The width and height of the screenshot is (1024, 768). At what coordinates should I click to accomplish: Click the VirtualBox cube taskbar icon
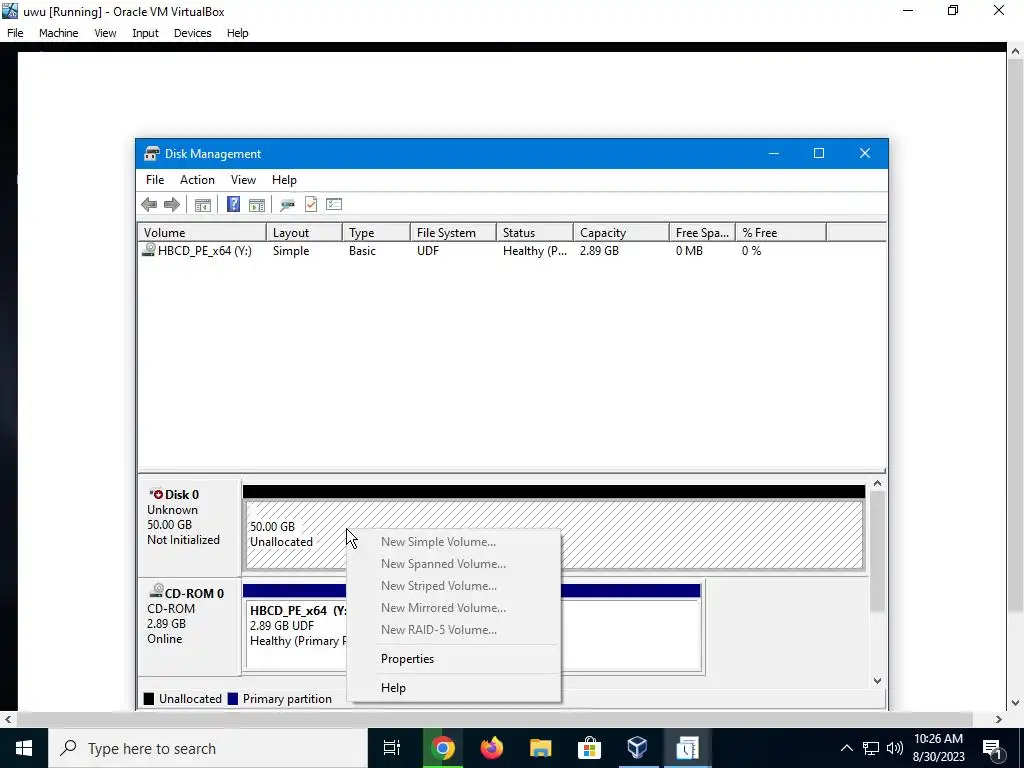pyautogui.click(x=637, y=748)
